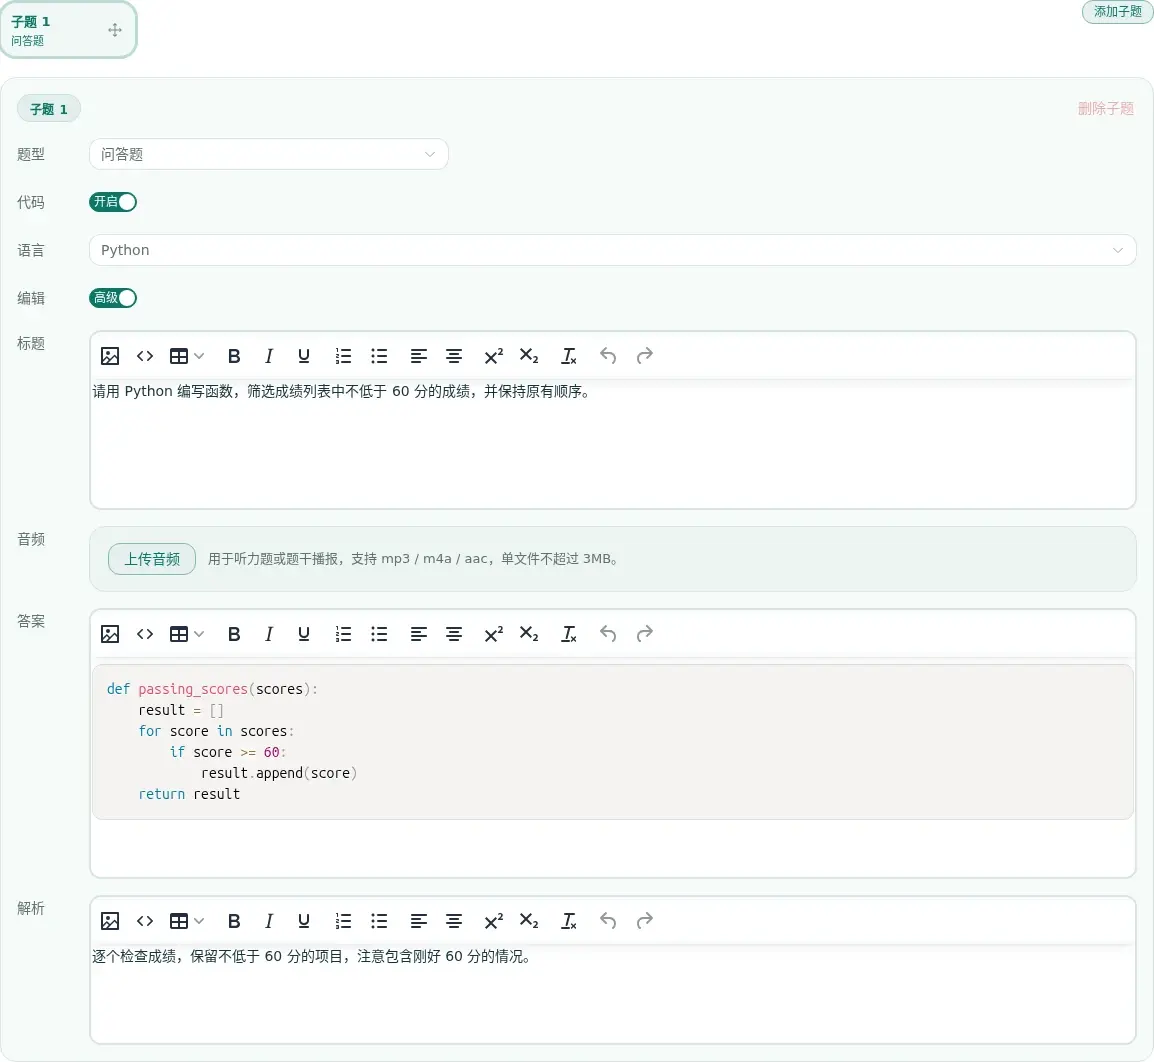Click the 删除子题 link
Viewport: 1154px width, 1062px height.
coord(1105,109)
